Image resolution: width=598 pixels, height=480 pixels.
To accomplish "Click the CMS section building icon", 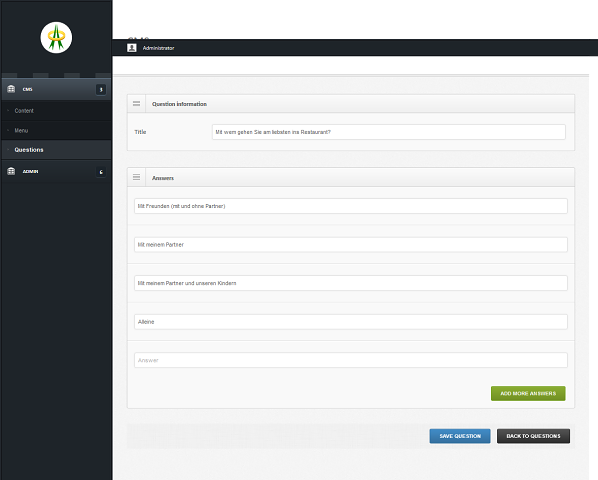I will (11, 89).
